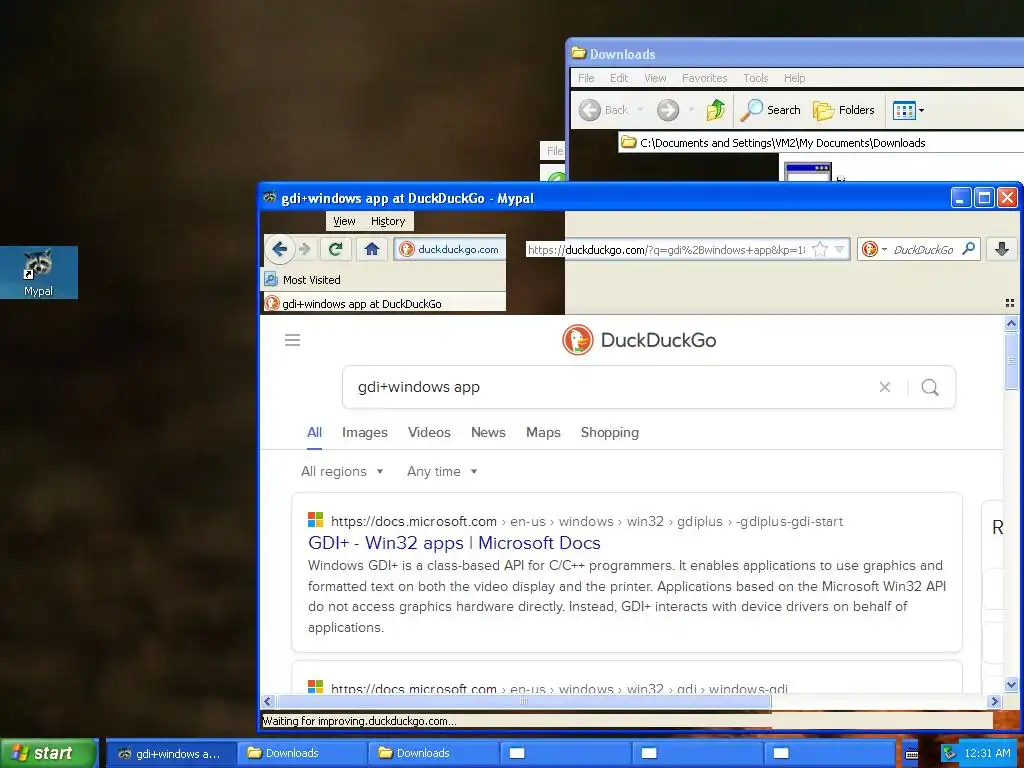
Task: Go back using Mypal's back arrow
Action: click(280, 249)
